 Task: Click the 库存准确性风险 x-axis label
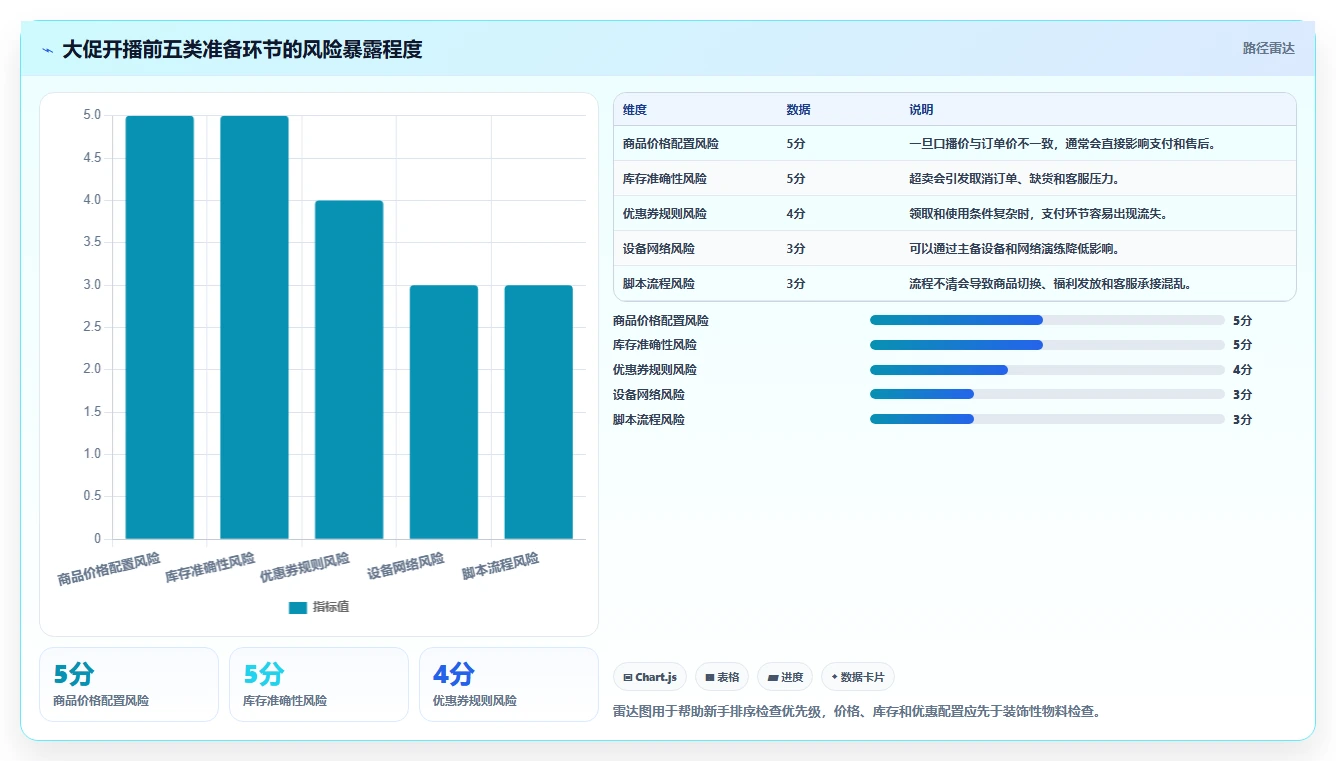click(210, 567)
